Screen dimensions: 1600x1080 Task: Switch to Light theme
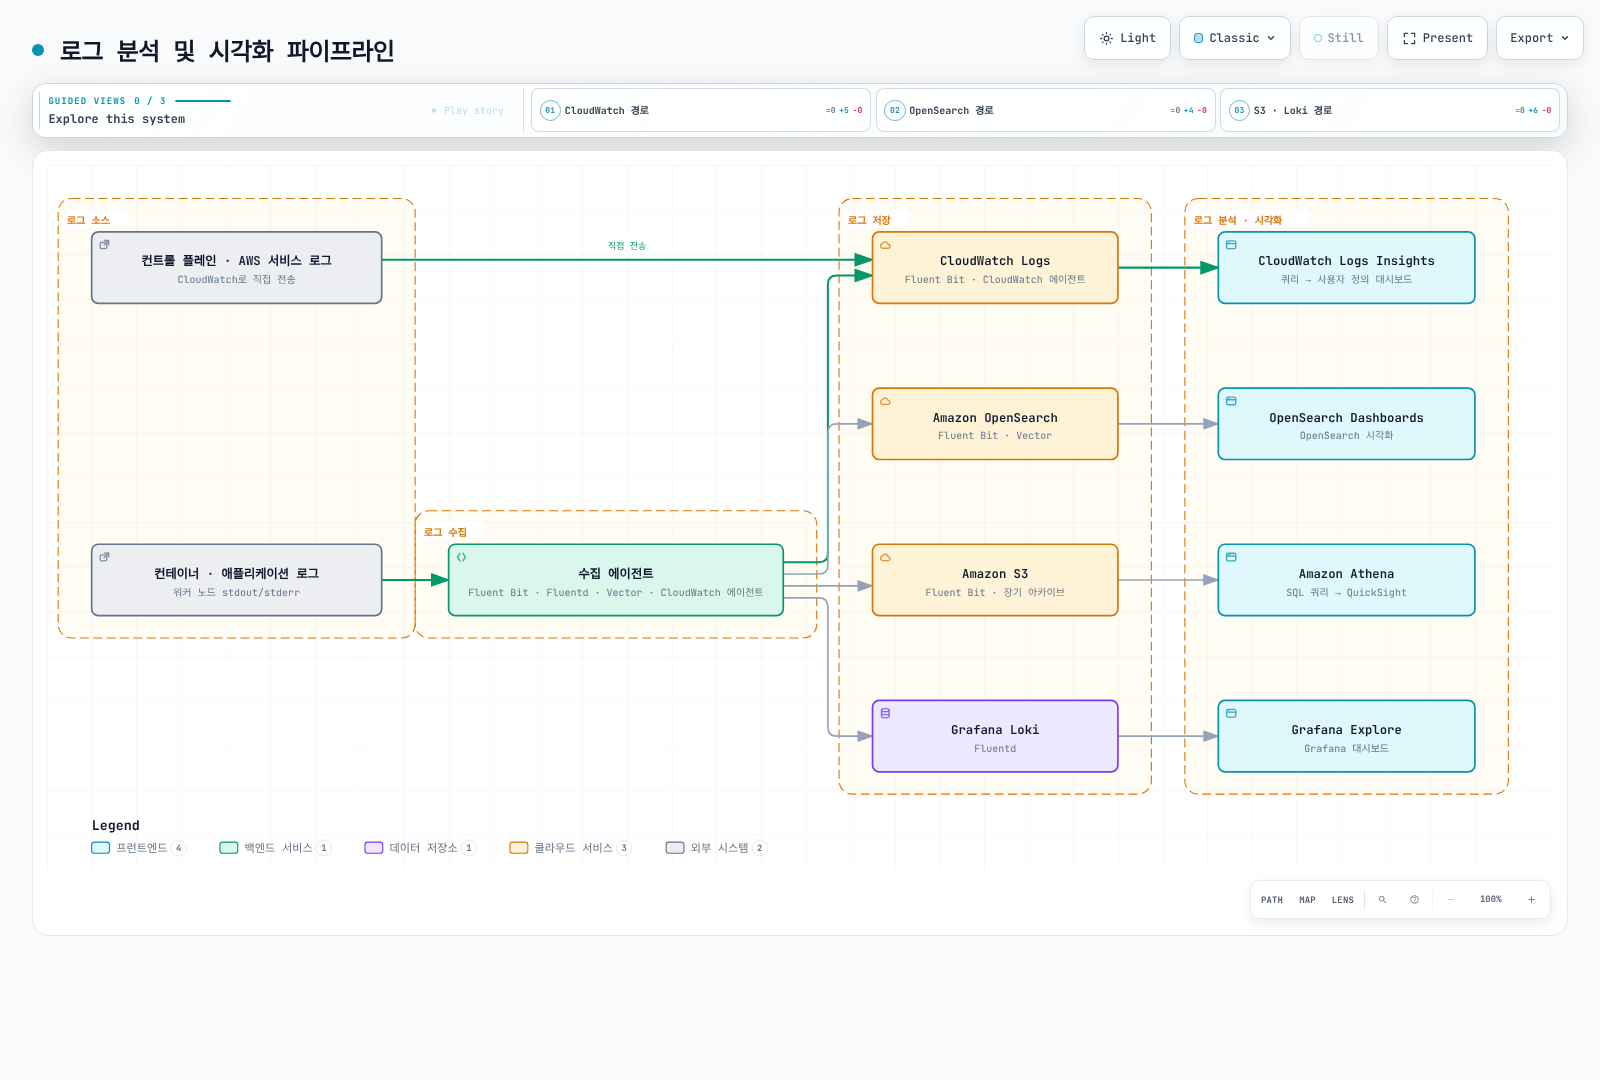tap(1127, 38)
